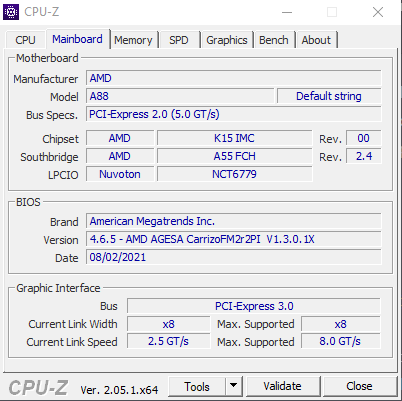The height and width of the screenshot is (401, 402).
Task: Switch to the CPU tab
Action: [x=25, y=40]
